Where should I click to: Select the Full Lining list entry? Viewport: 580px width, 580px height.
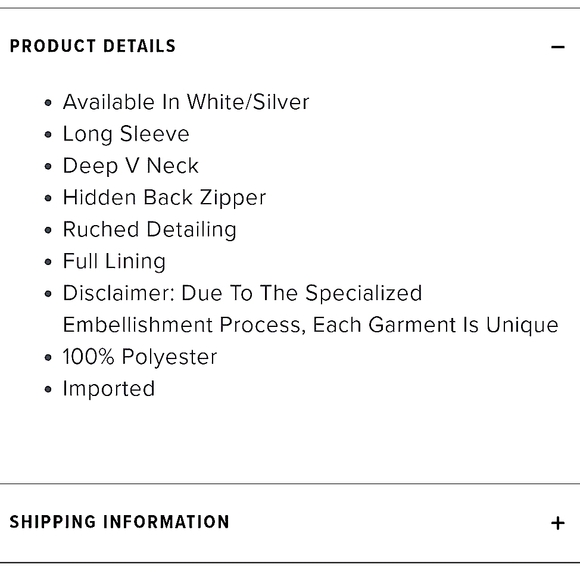tap(114, 261)
